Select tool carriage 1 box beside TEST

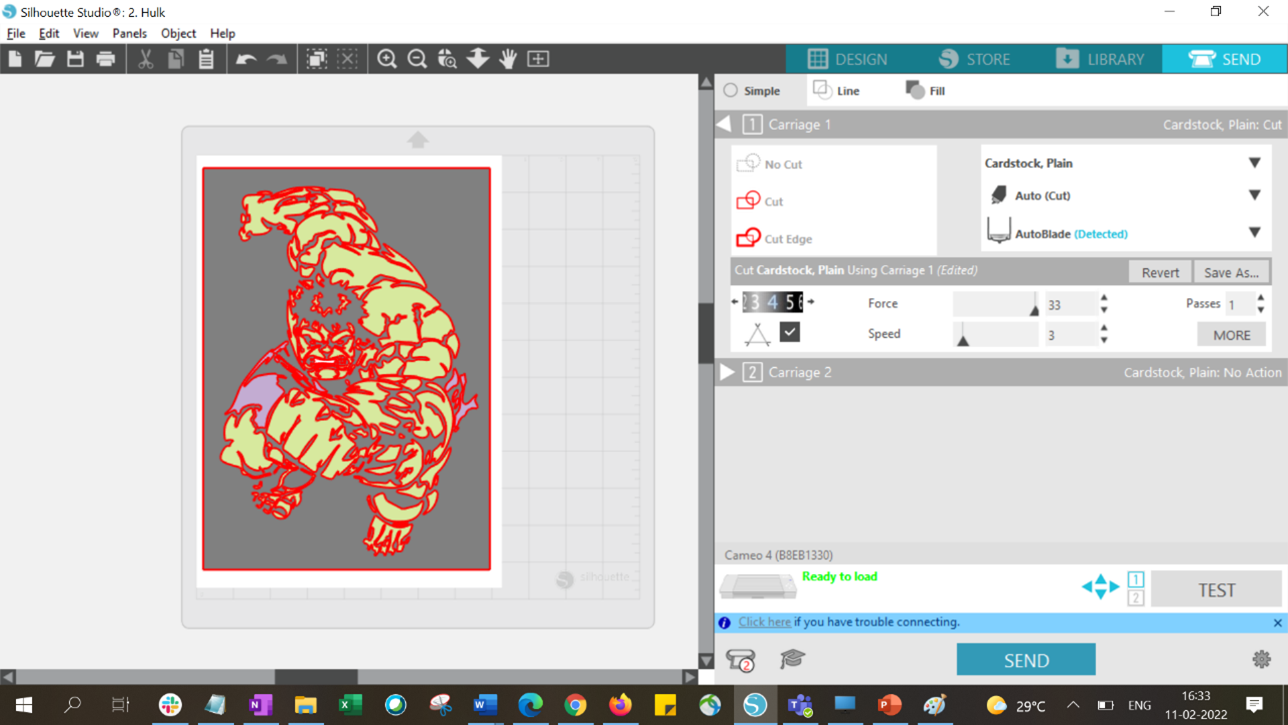(x=1135, y=580)
